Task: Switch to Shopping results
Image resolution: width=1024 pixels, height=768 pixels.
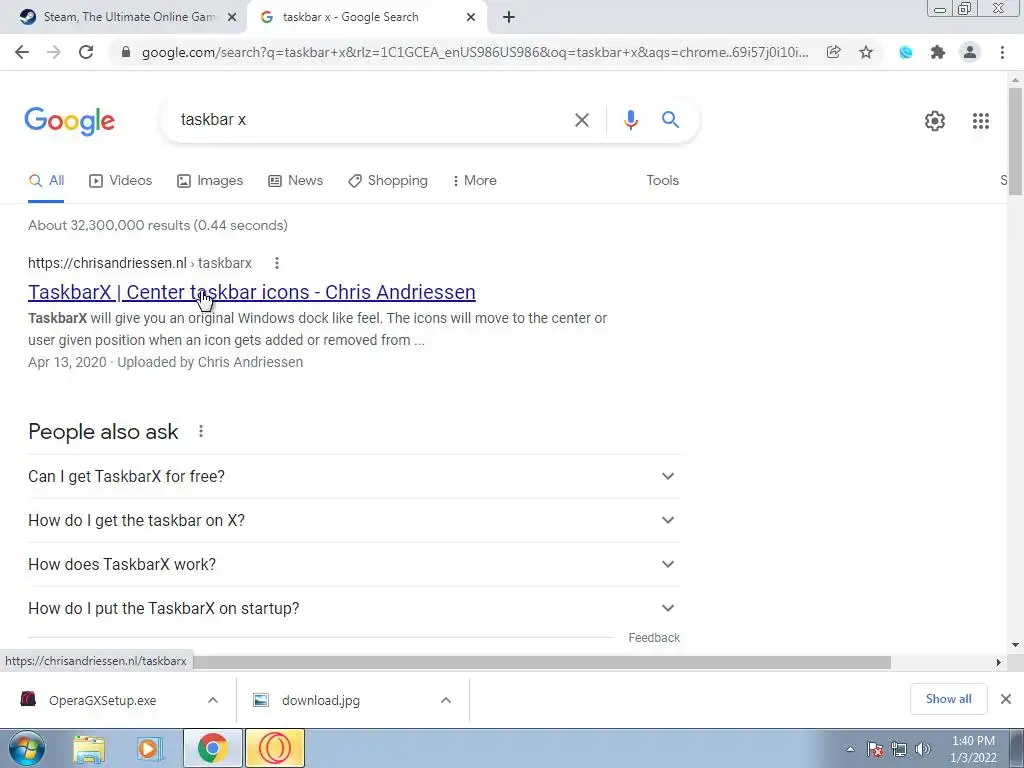Action: [x=388, y=181]
